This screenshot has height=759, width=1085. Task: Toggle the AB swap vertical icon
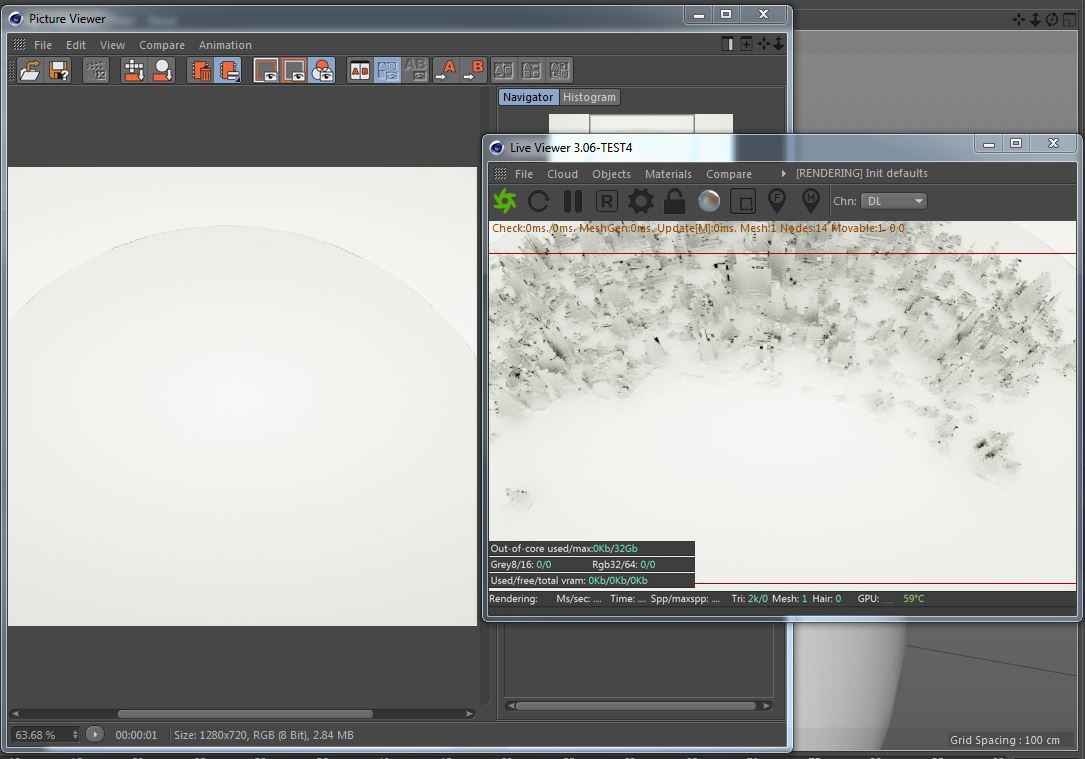(388, 70)
